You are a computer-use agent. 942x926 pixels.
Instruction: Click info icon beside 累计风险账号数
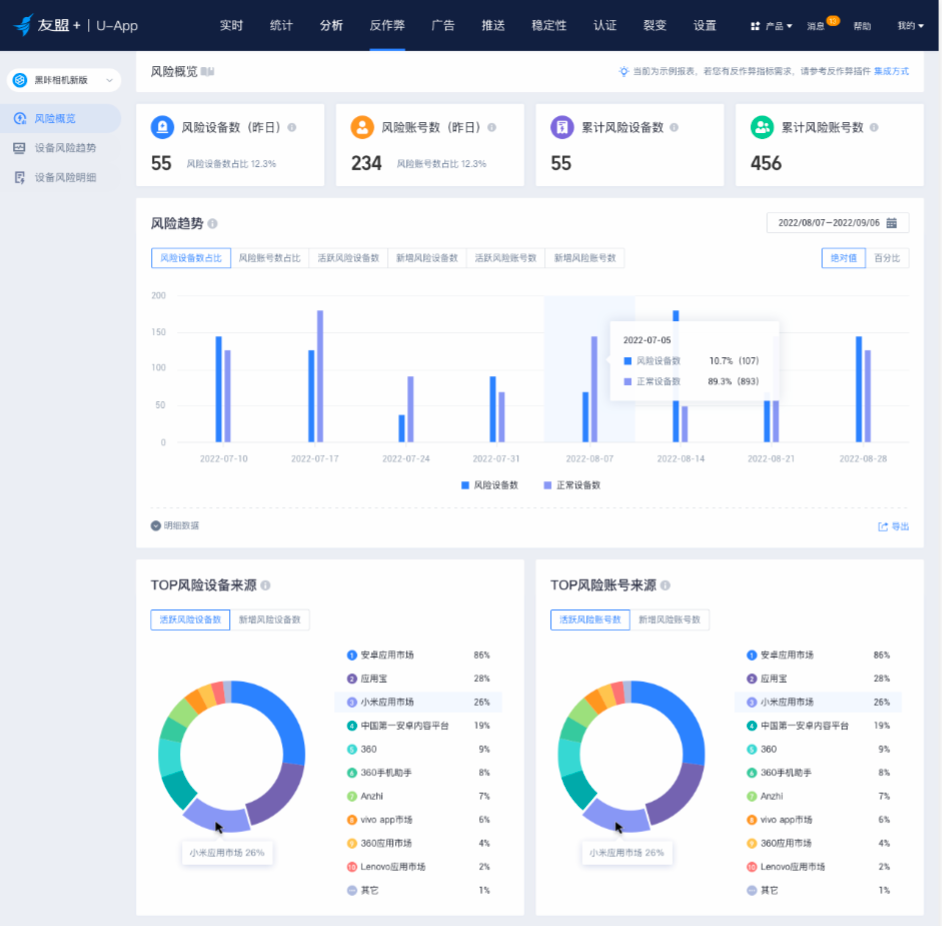pyautogui.click(x=874, y=127)
